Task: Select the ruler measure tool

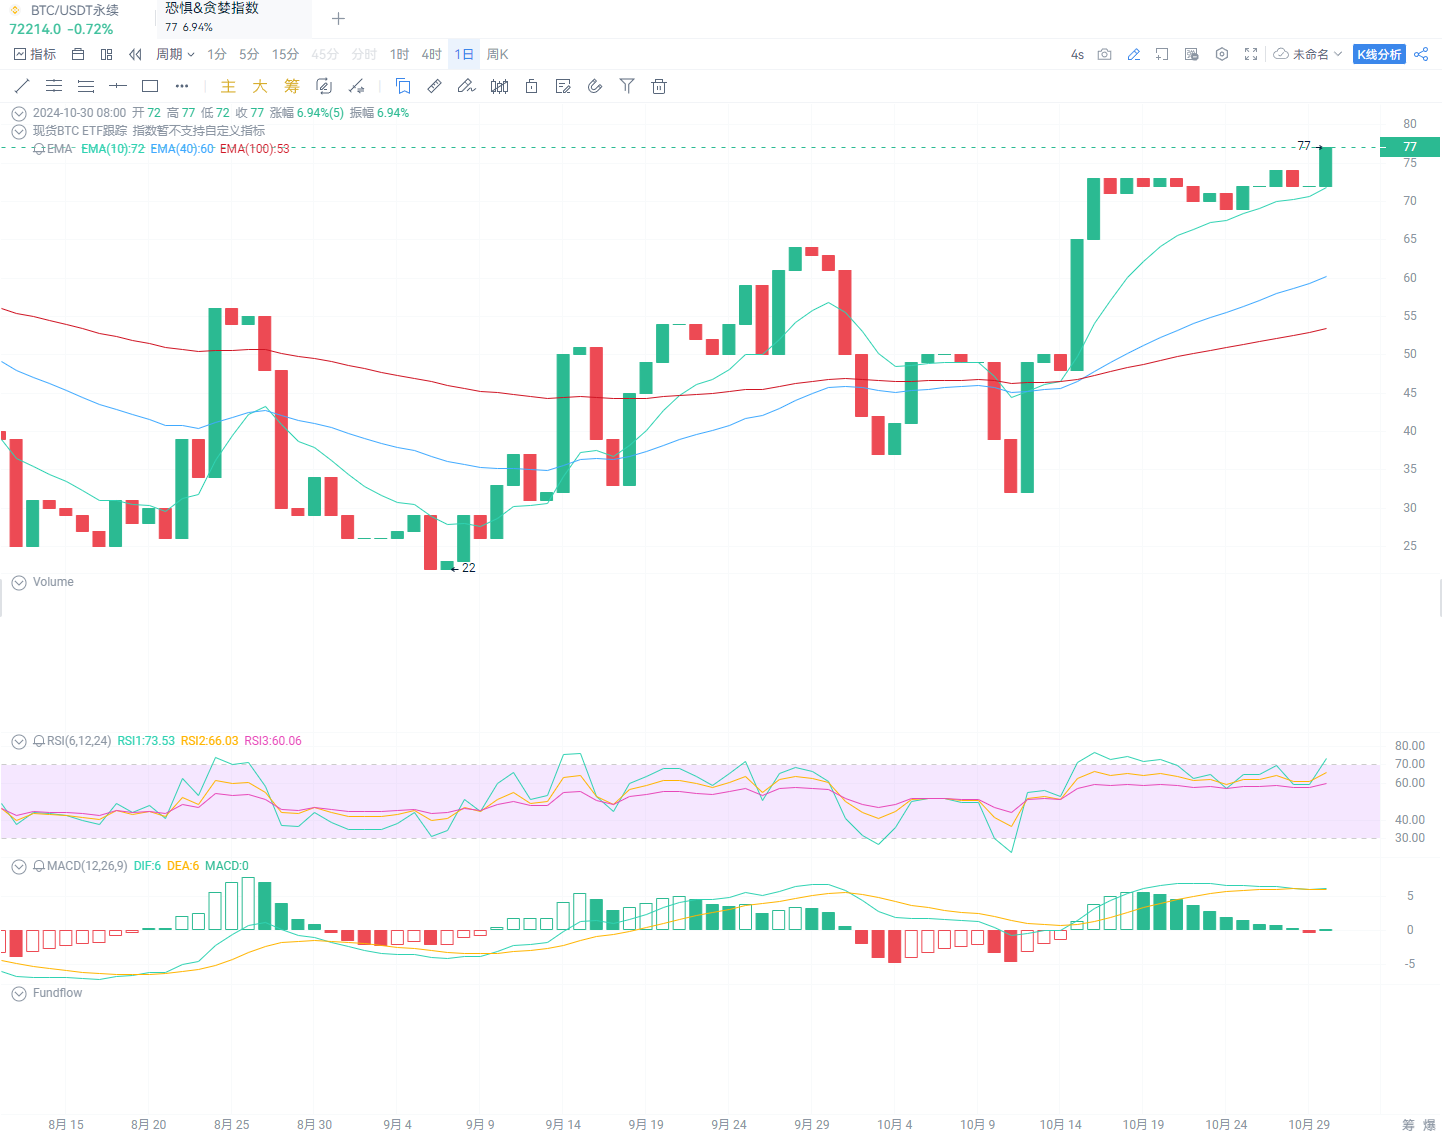Action: point(435,86)
